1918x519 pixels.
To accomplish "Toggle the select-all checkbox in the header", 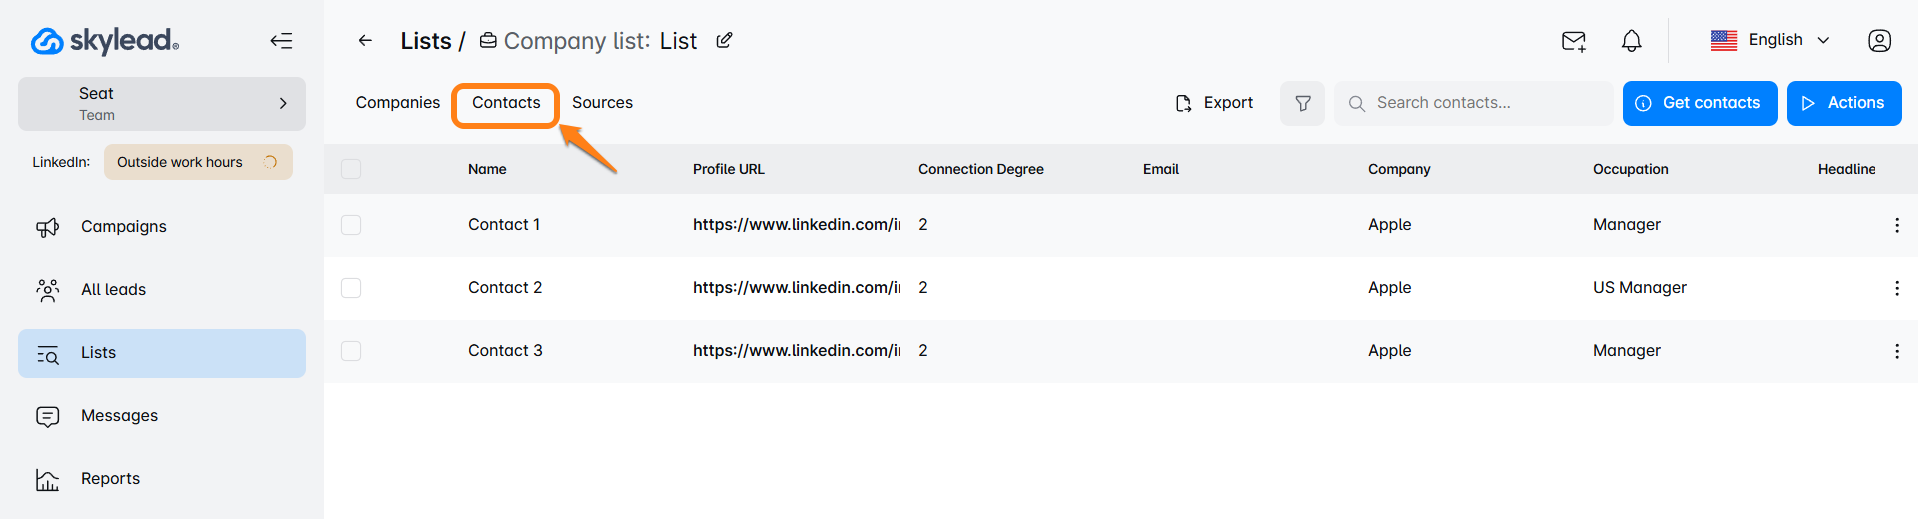I will pos(351,170).
